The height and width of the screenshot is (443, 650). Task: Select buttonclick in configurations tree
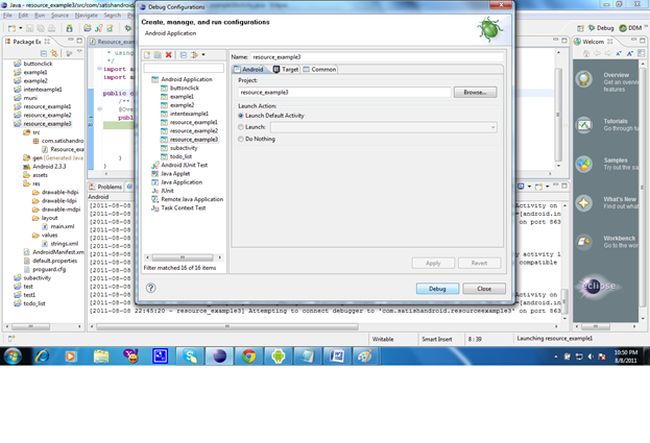pyautogui.click(x=184, y=88)
